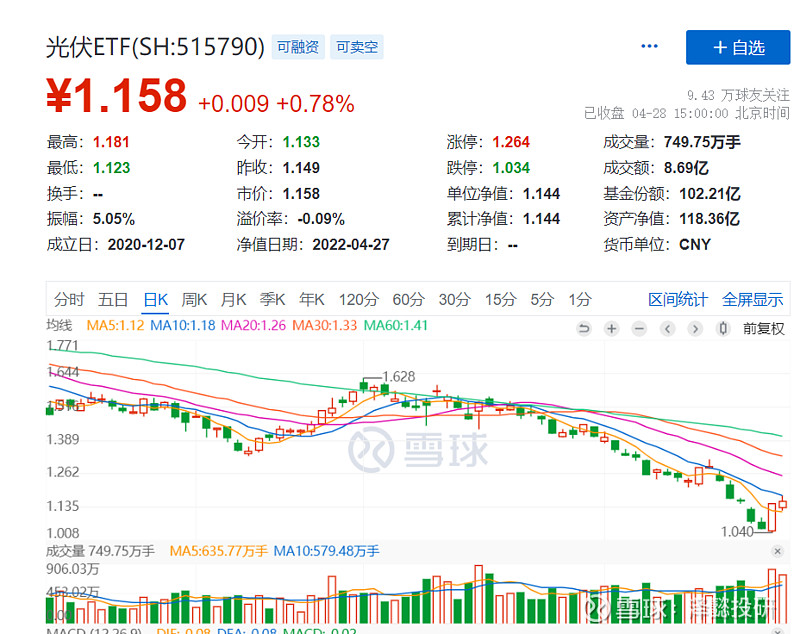
Task: Click the 单位净值 value 1.144
Action: [x=541, y=194]
